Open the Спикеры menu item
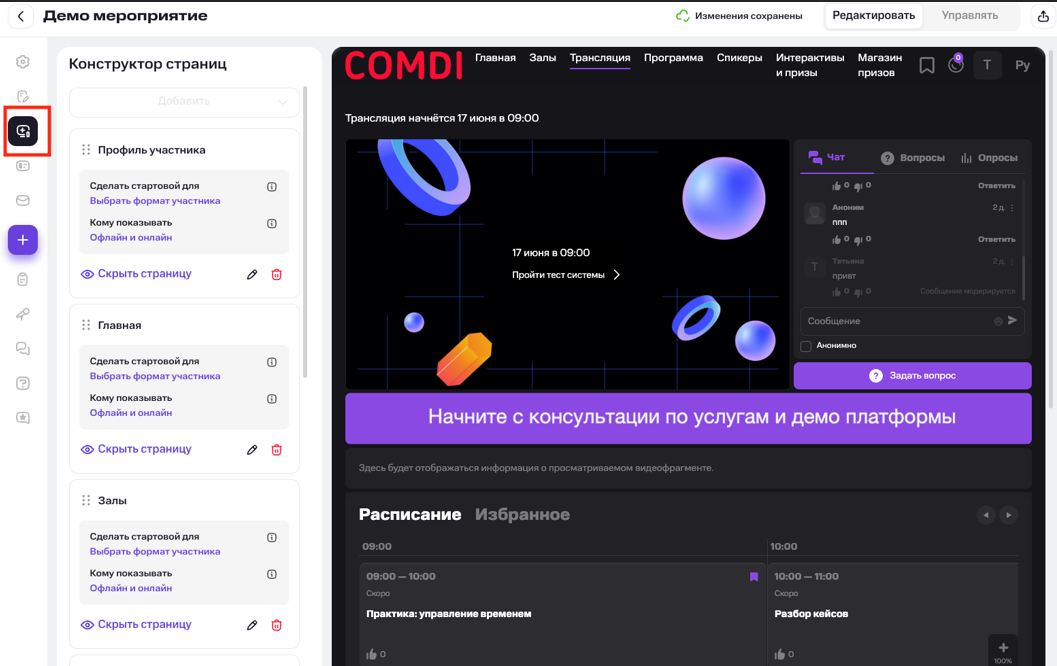 [x=739, y=58]
